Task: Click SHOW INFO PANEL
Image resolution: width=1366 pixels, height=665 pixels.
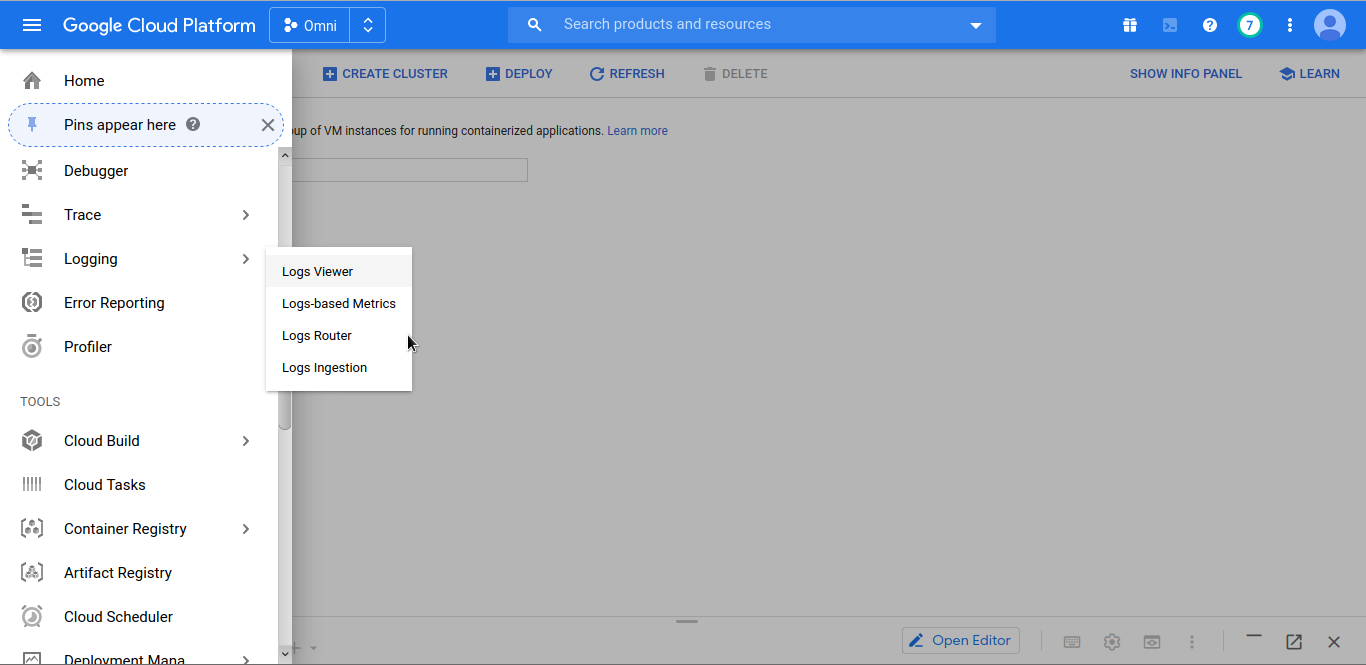Action: (1186, 74)
